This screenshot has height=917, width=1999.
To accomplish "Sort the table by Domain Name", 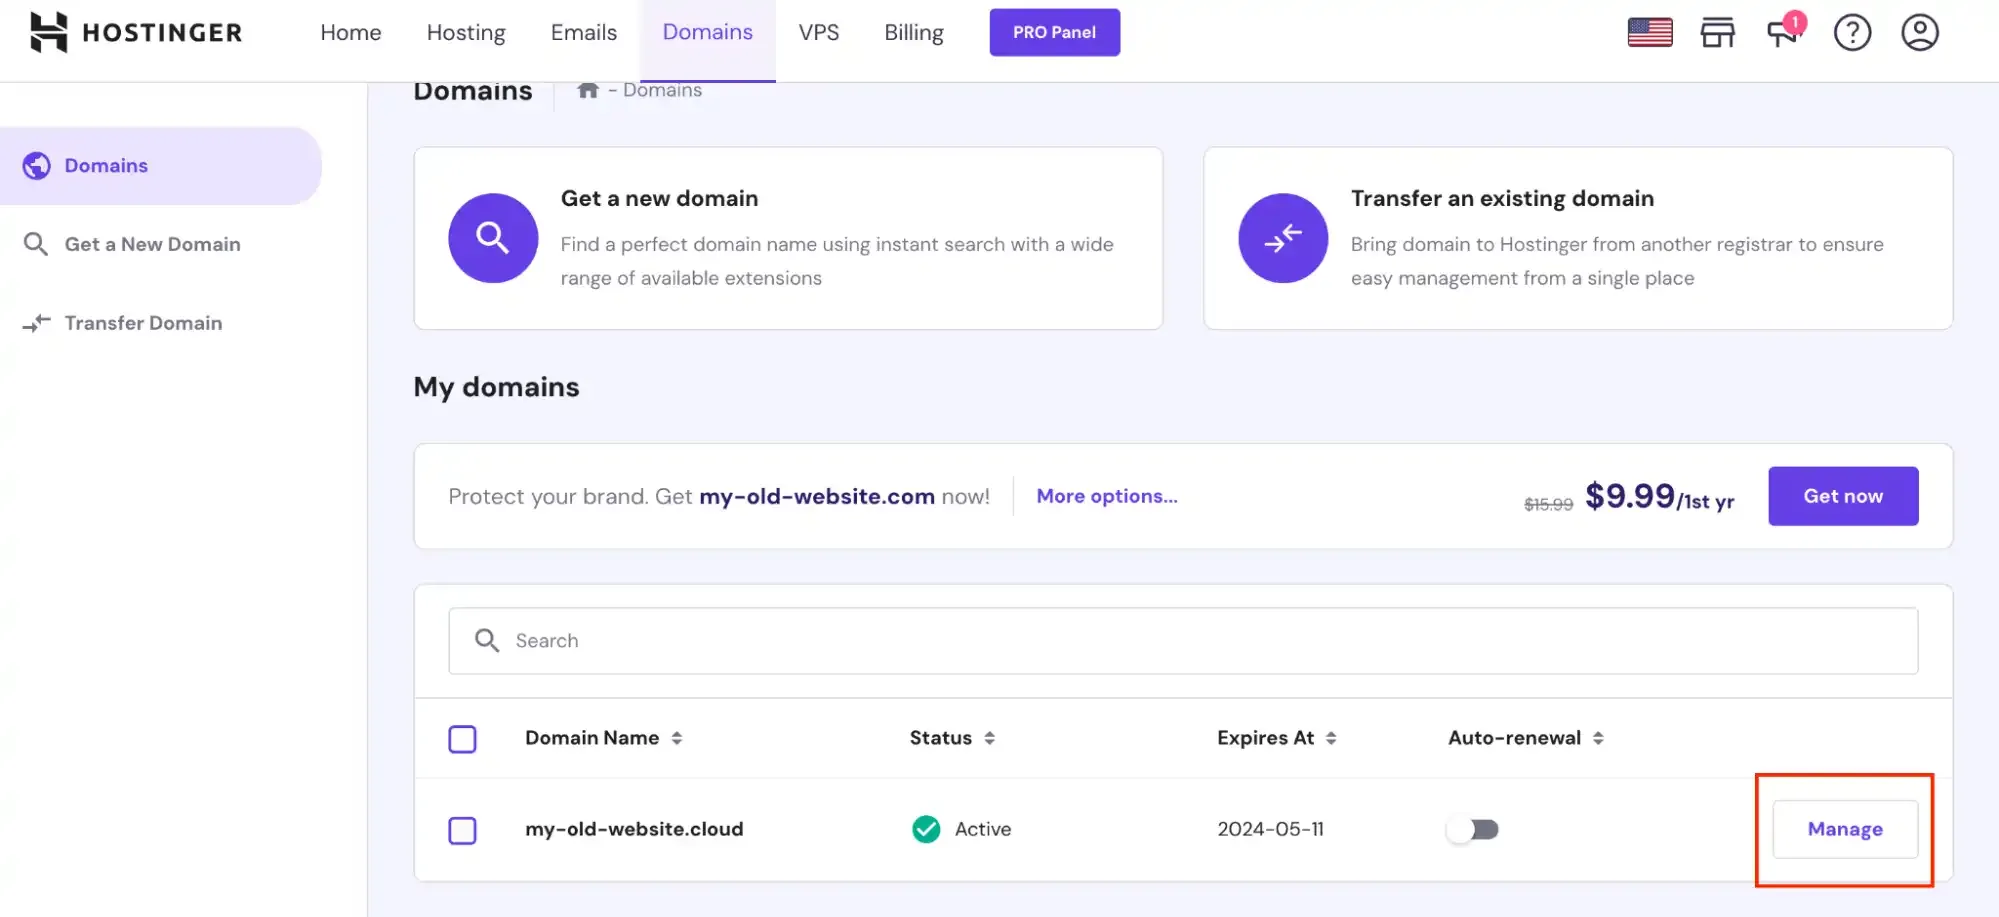I will 677,738.
